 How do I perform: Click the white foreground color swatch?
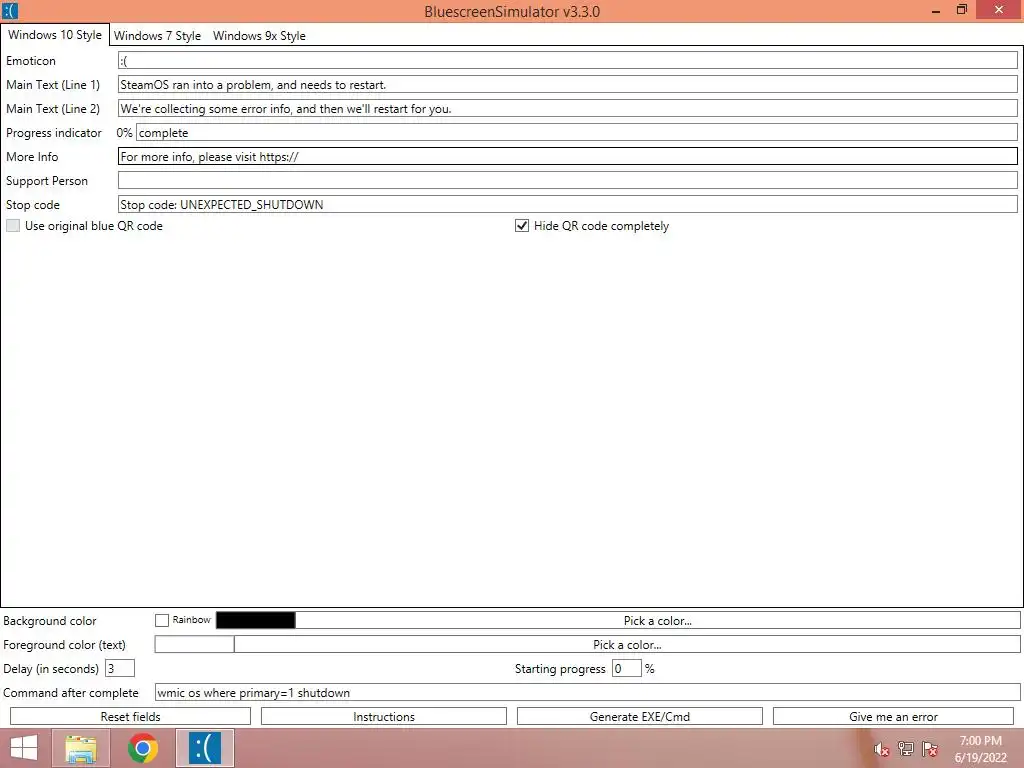[x=194, y=645]
